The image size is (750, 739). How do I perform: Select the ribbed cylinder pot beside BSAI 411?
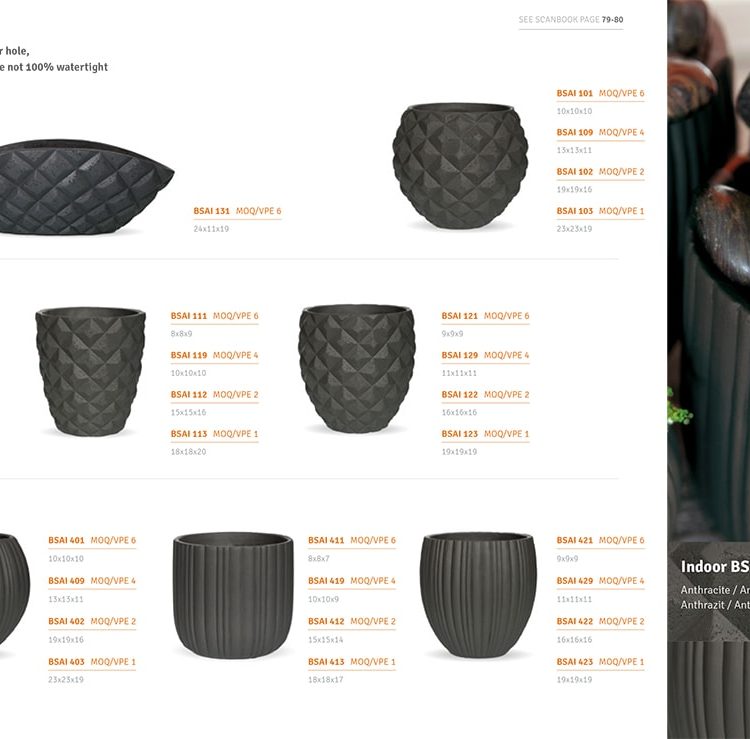tap(232, 596)
